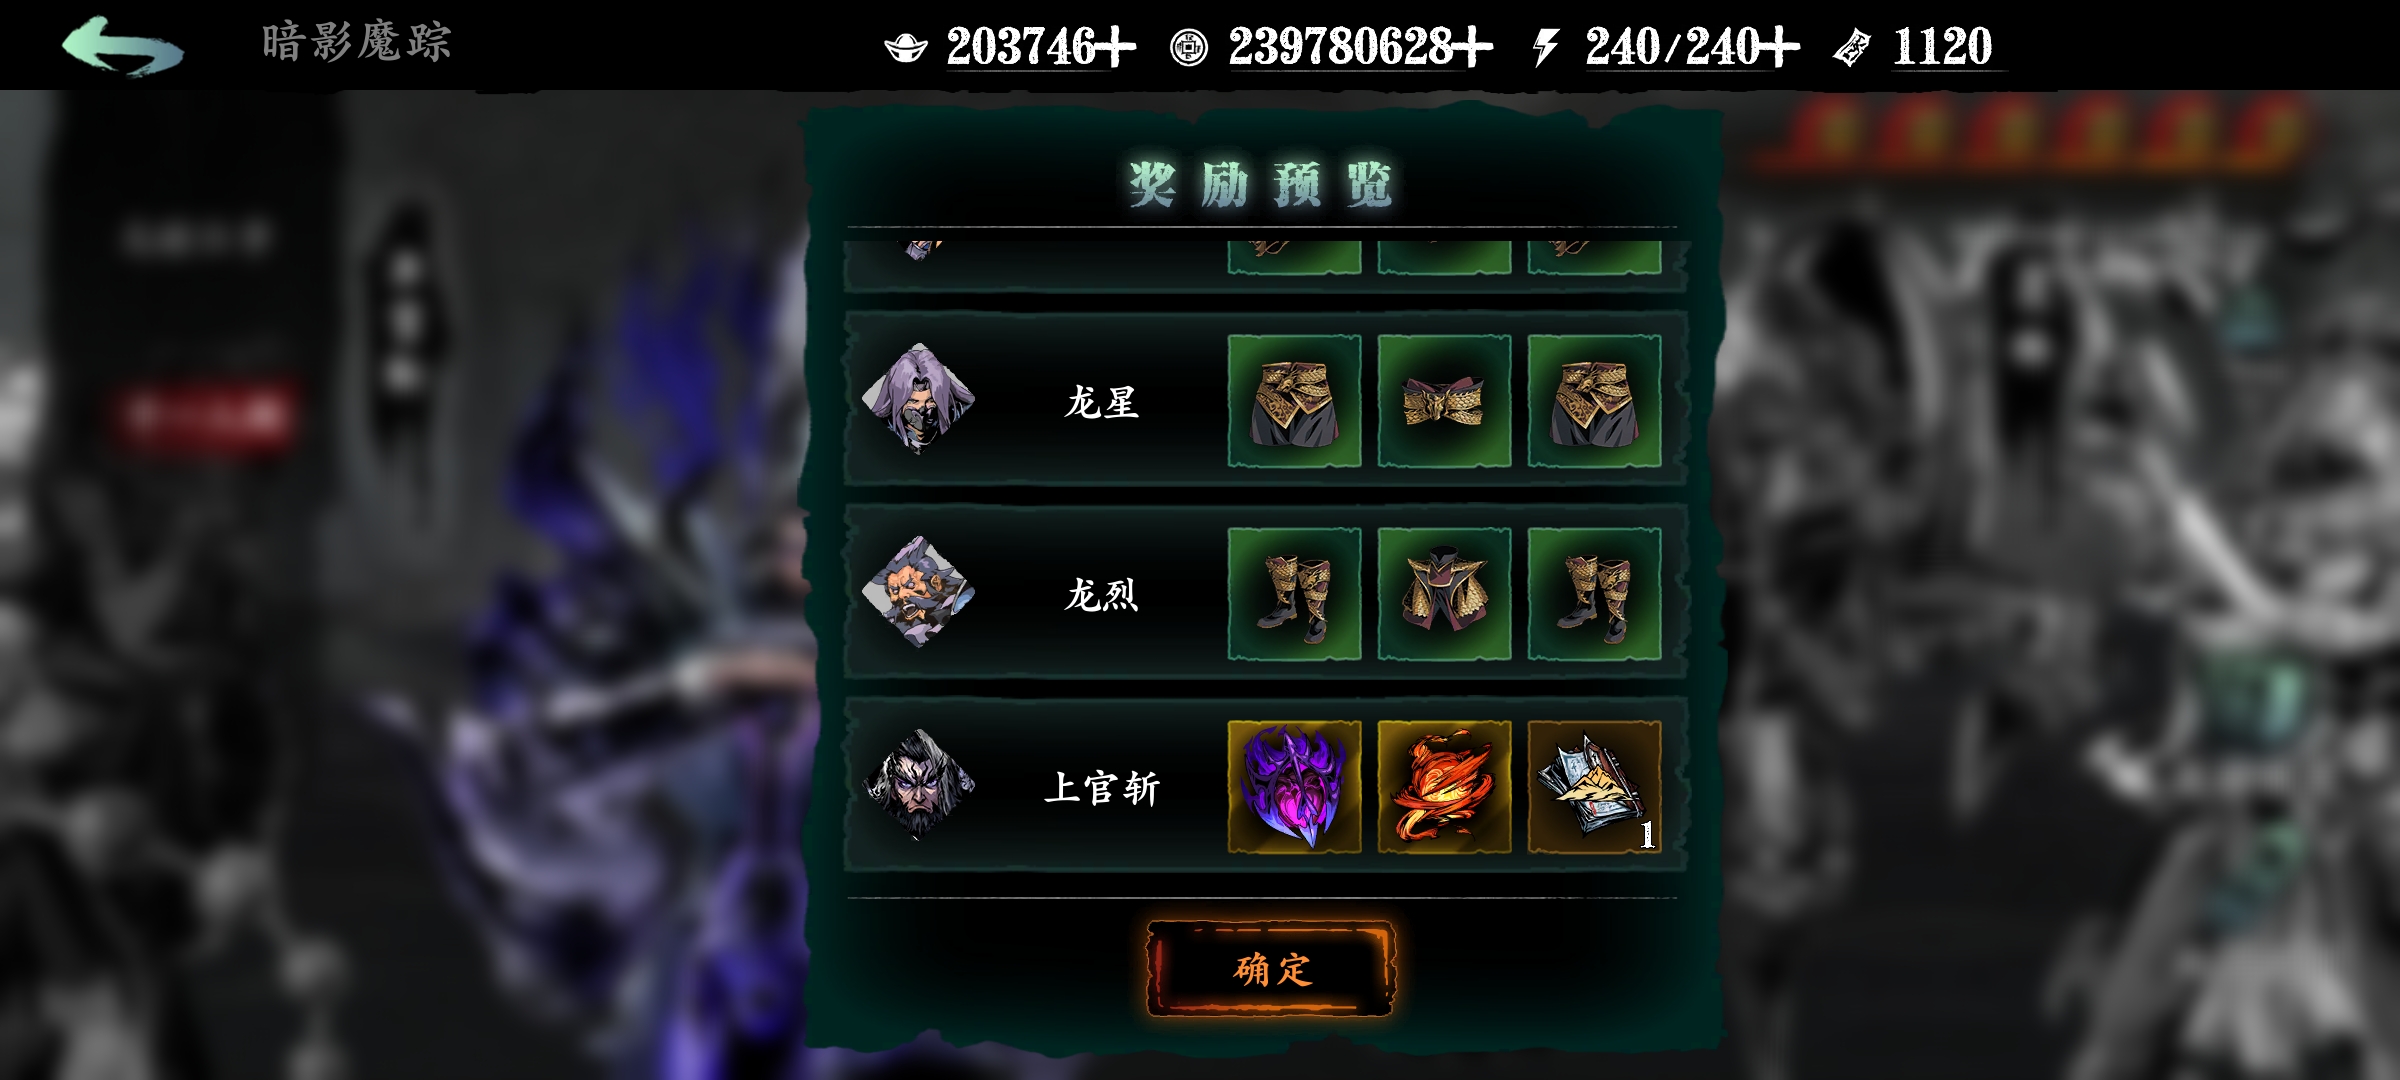
Task: Add more silver ingots via plus sign
Action: click(x=1116, y=47)
